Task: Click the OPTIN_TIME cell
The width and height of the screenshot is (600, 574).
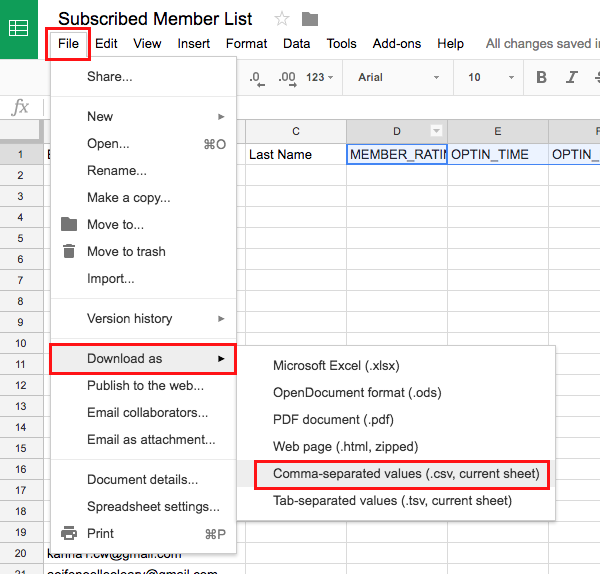Action: [497, 155]
